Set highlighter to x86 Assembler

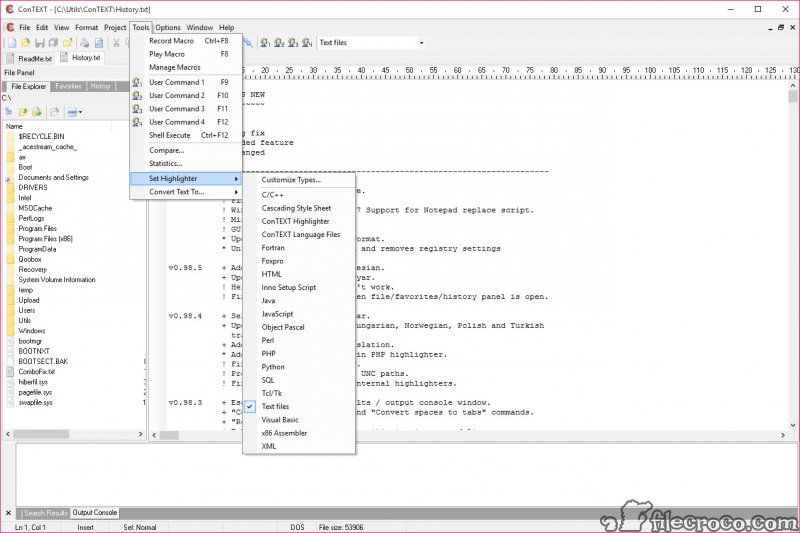pyautogui.click(x=299, y=433)
